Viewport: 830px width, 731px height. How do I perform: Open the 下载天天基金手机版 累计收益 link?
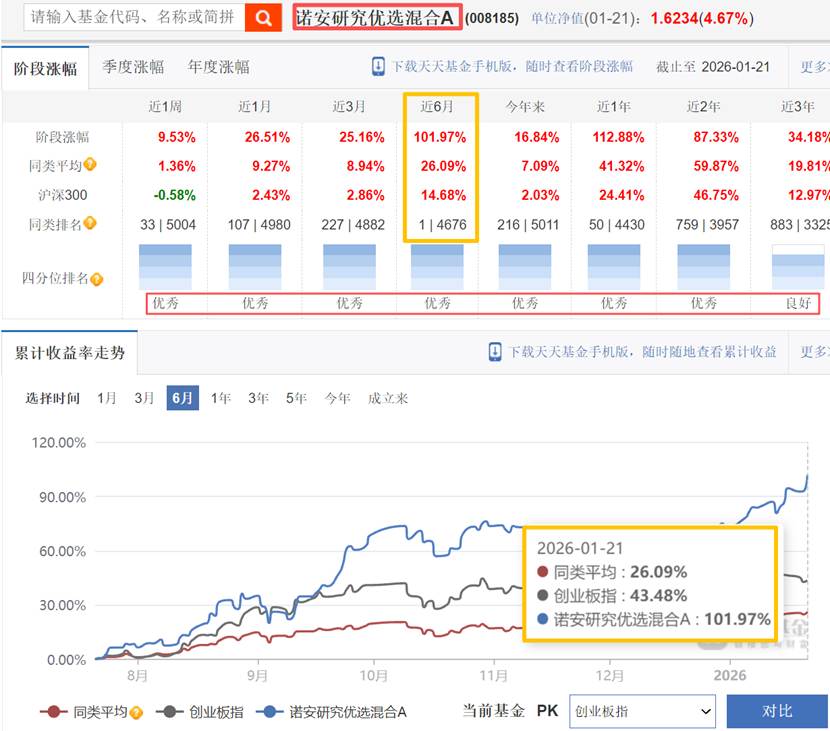tap(642, 351)
